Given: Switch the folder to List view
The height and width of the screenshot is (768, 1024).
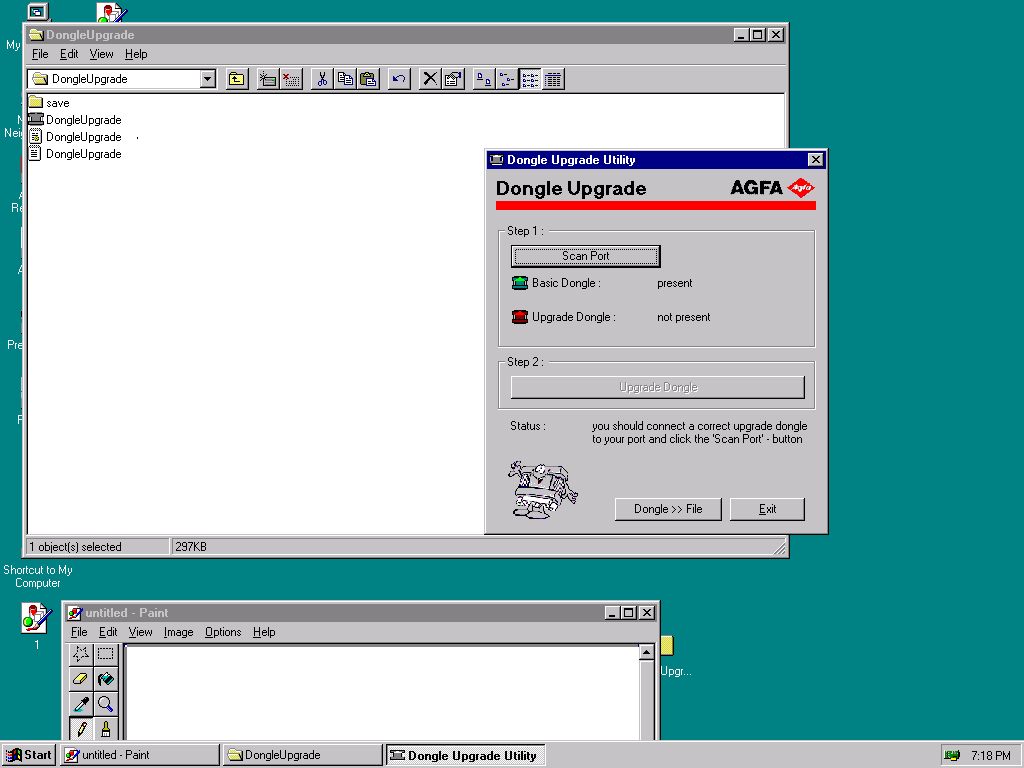Looking at the screenshot, I should coord(530,79).
